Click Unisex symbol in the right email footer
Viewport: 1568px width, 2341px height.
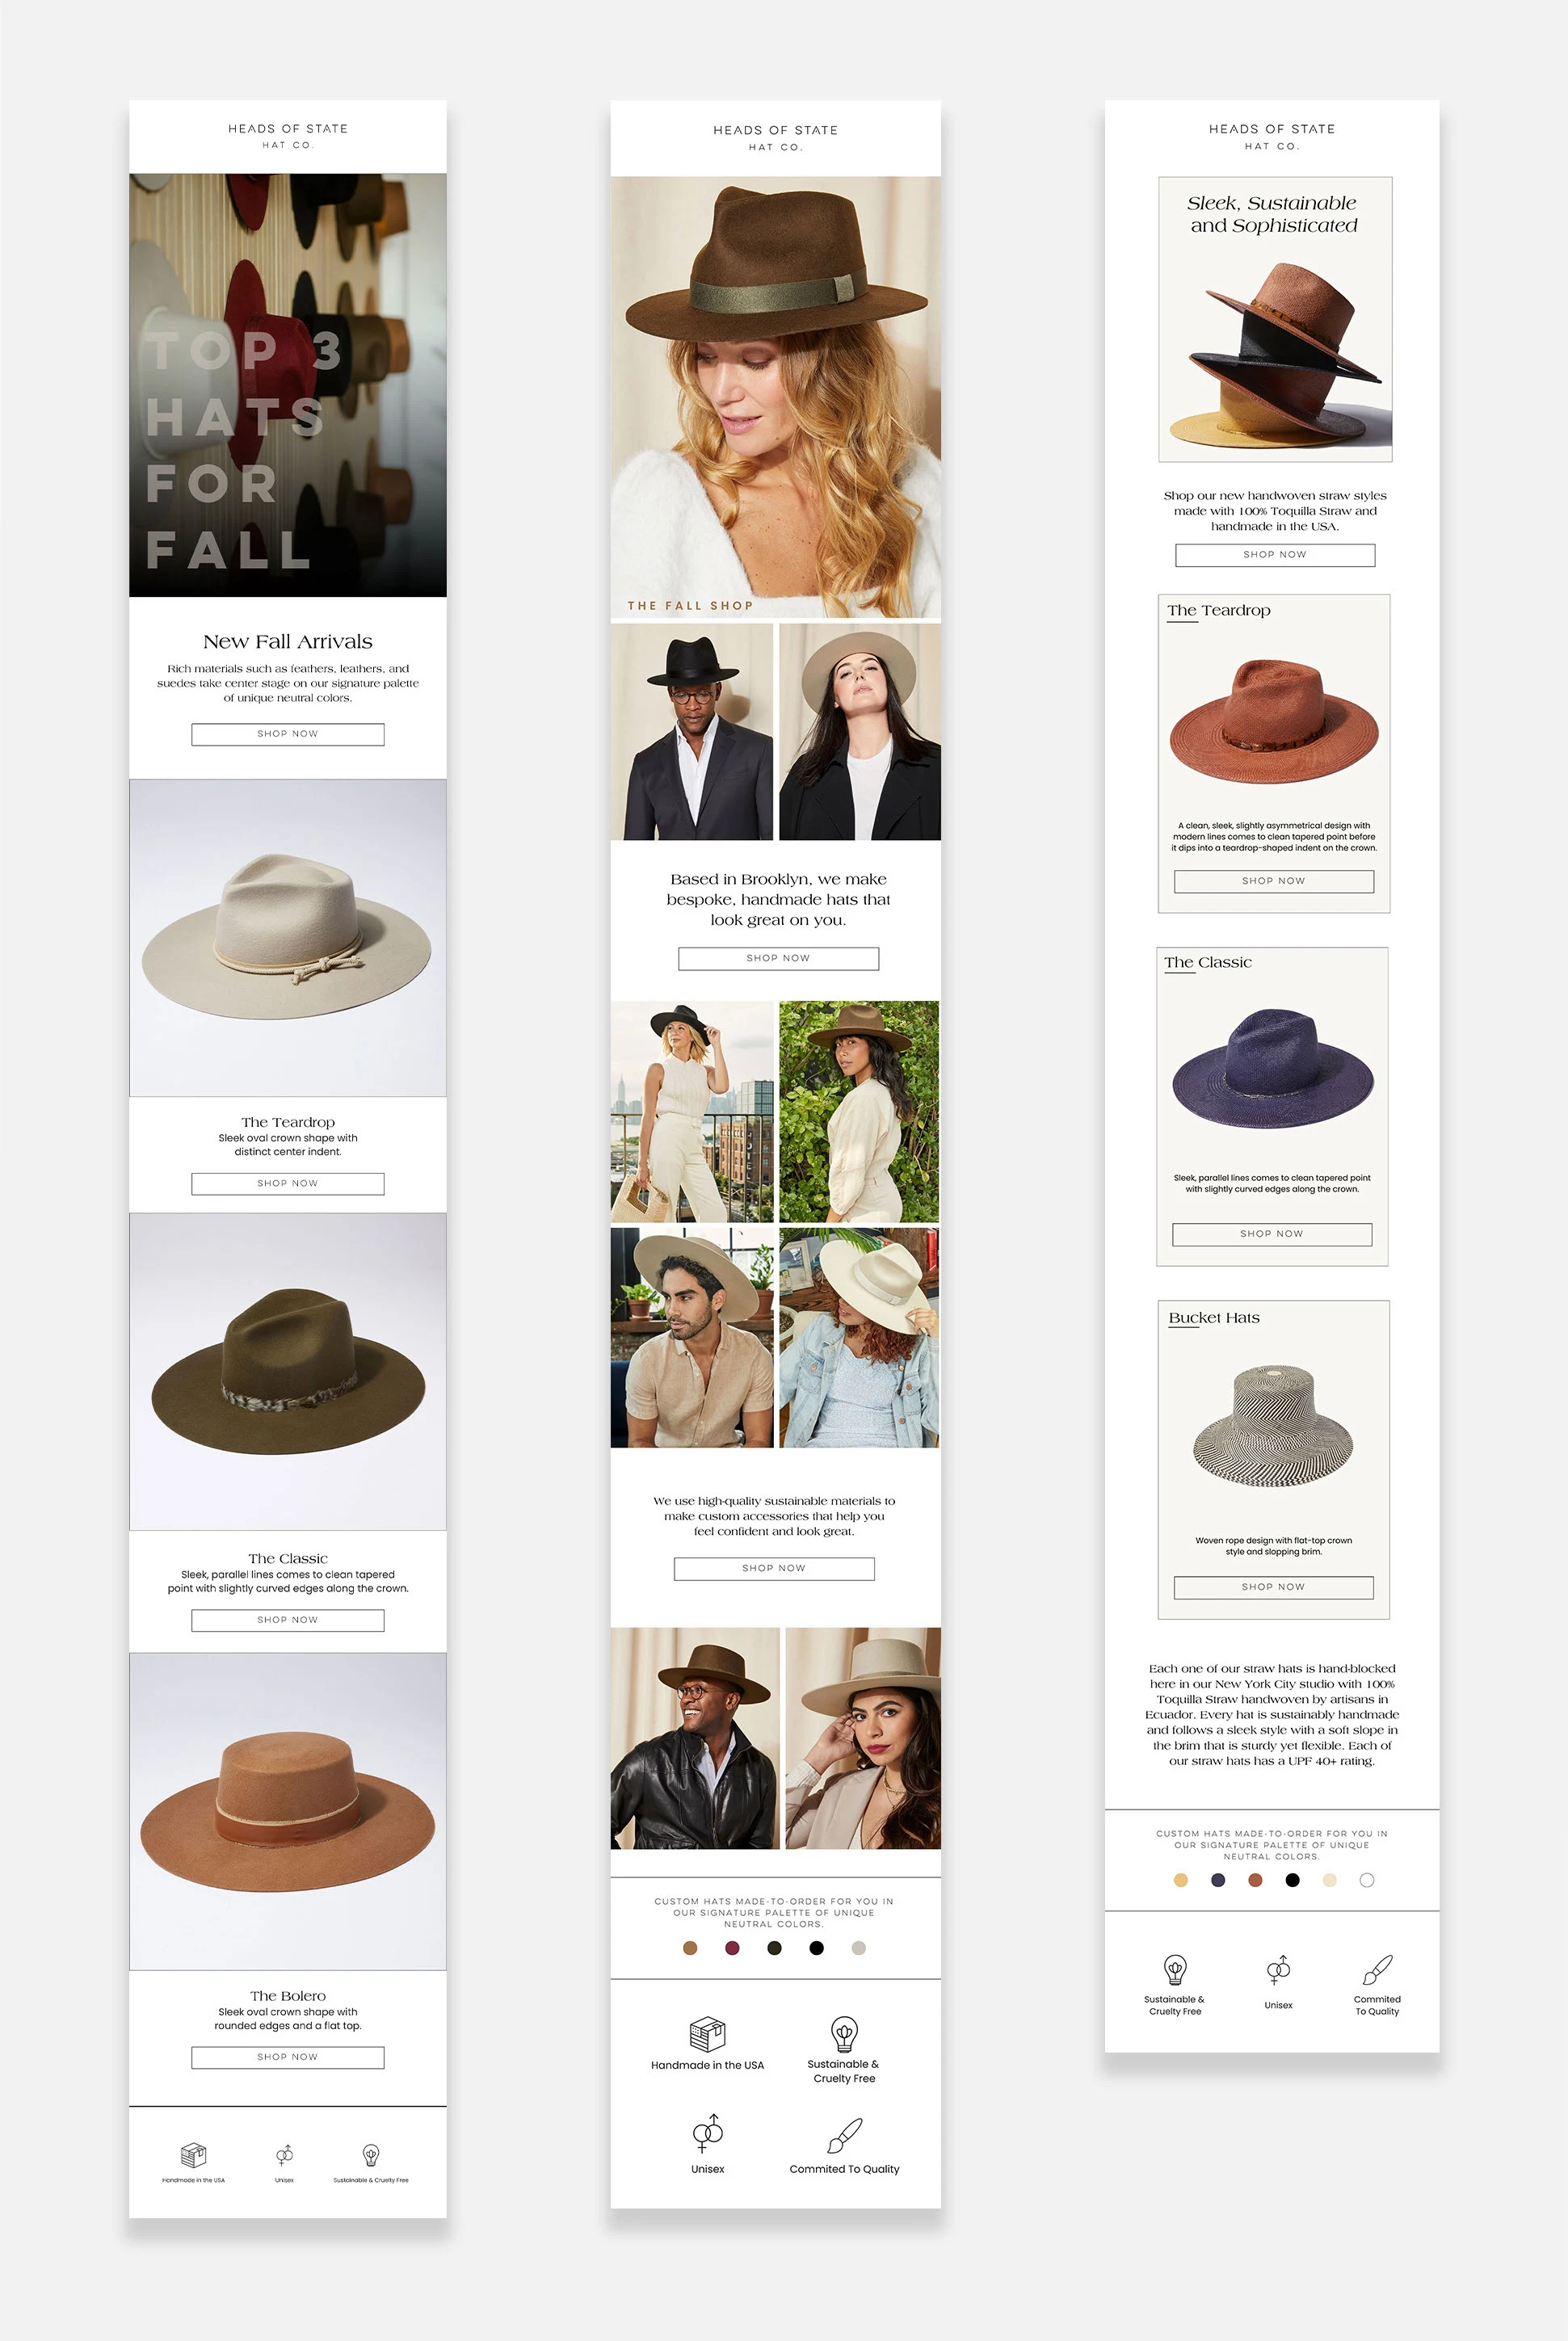[x=1278, y=1970]
